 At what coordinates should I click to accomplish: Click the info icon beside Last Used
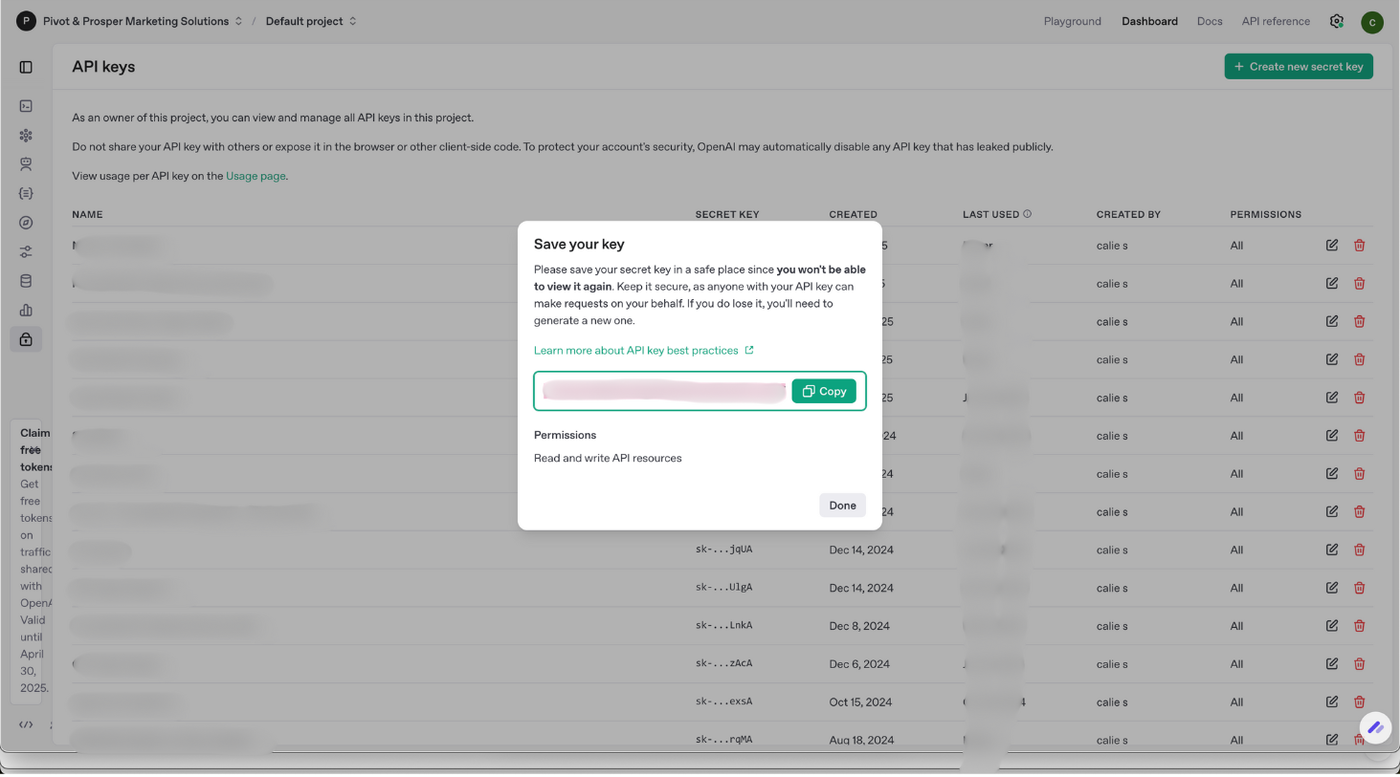[1027, 214]
